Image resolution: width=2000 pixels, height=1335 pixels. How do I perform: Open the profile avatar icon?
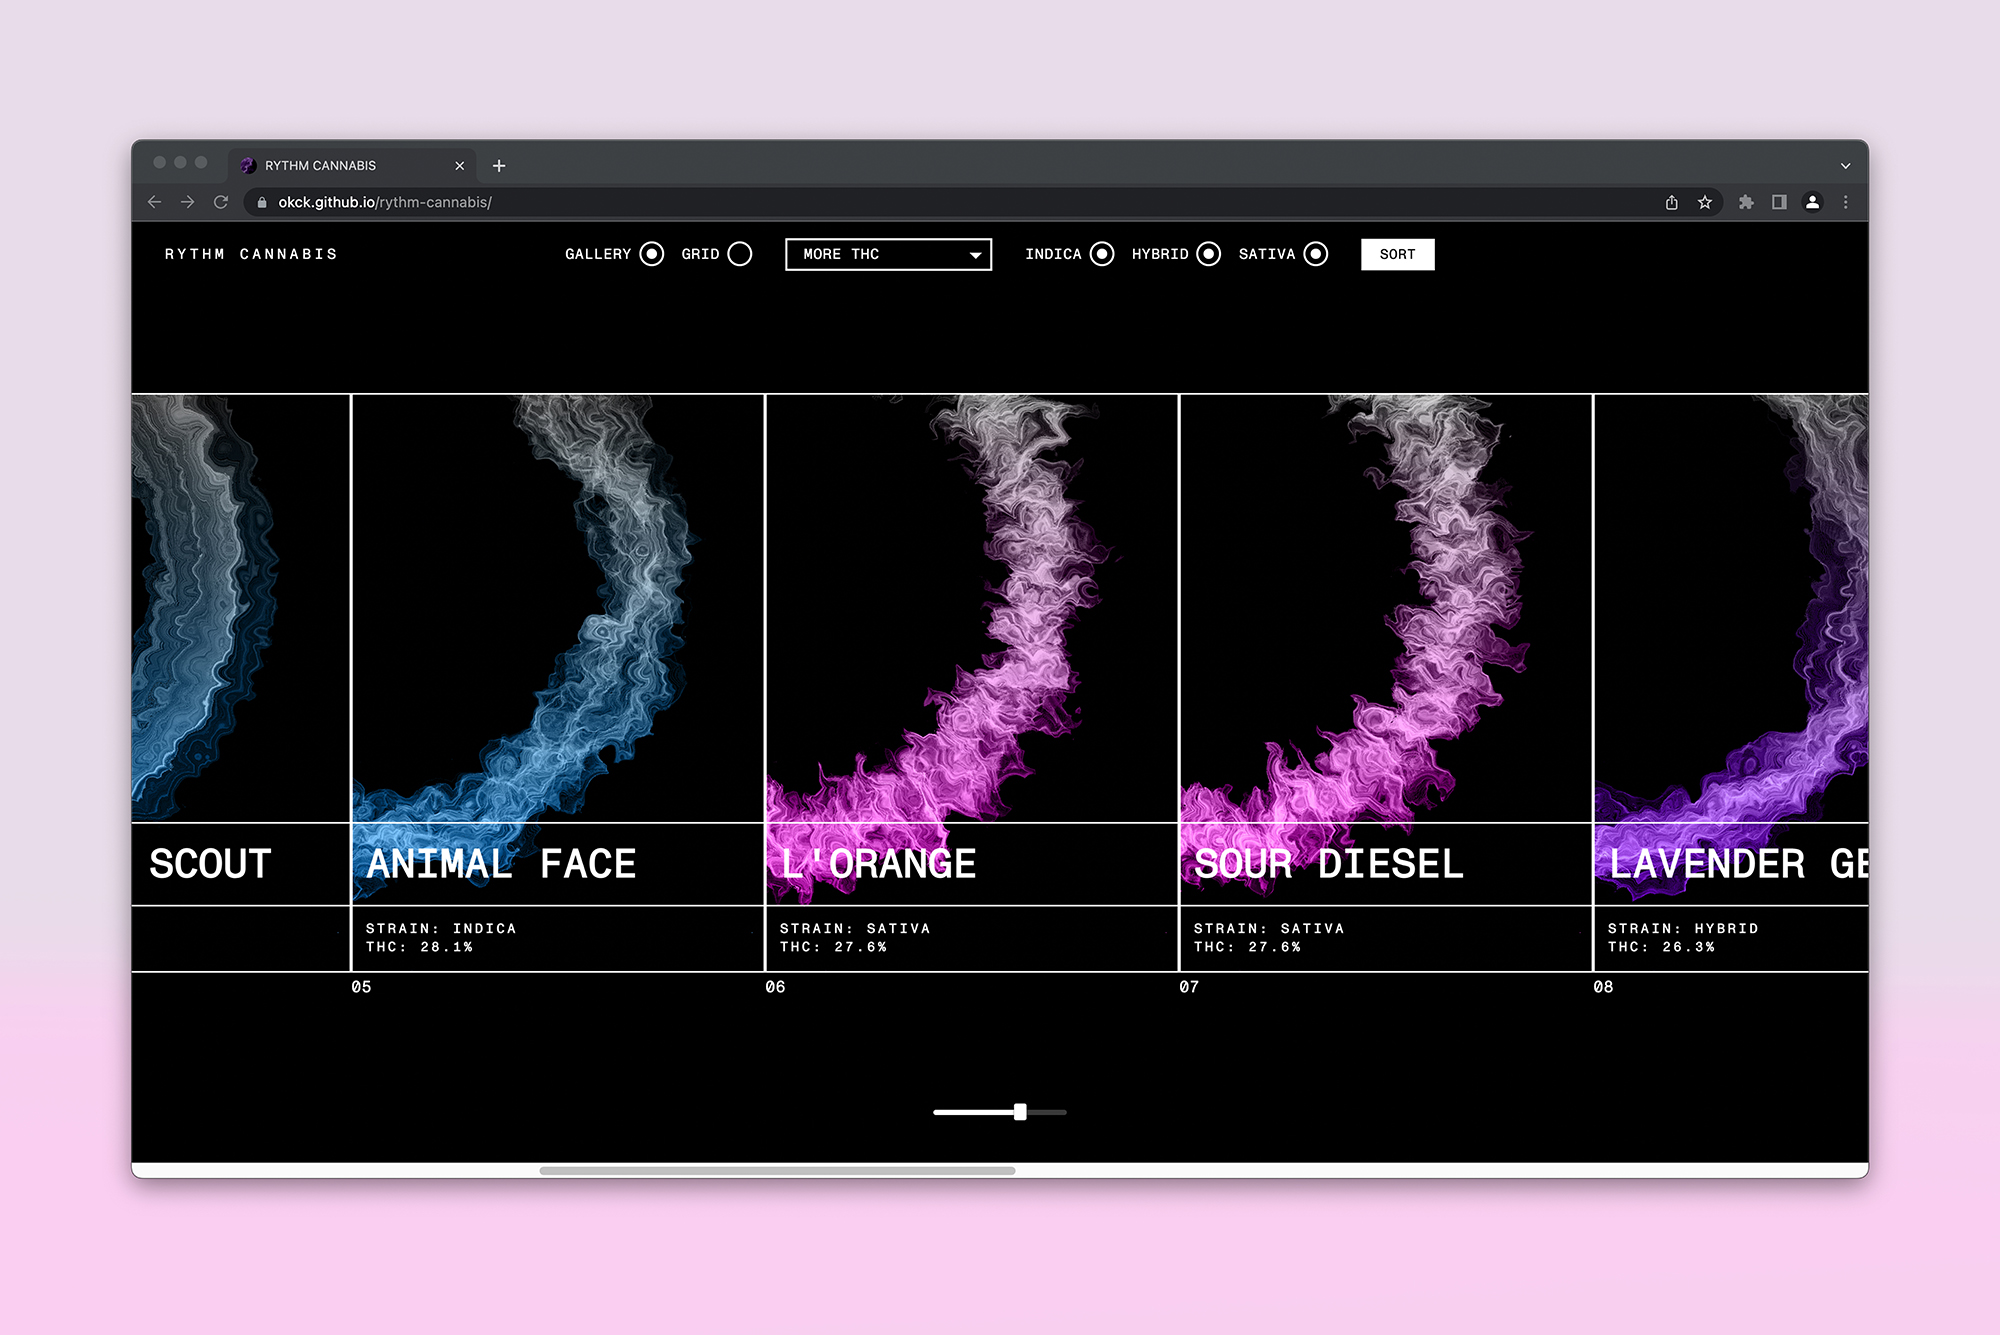pos(1812,202)
